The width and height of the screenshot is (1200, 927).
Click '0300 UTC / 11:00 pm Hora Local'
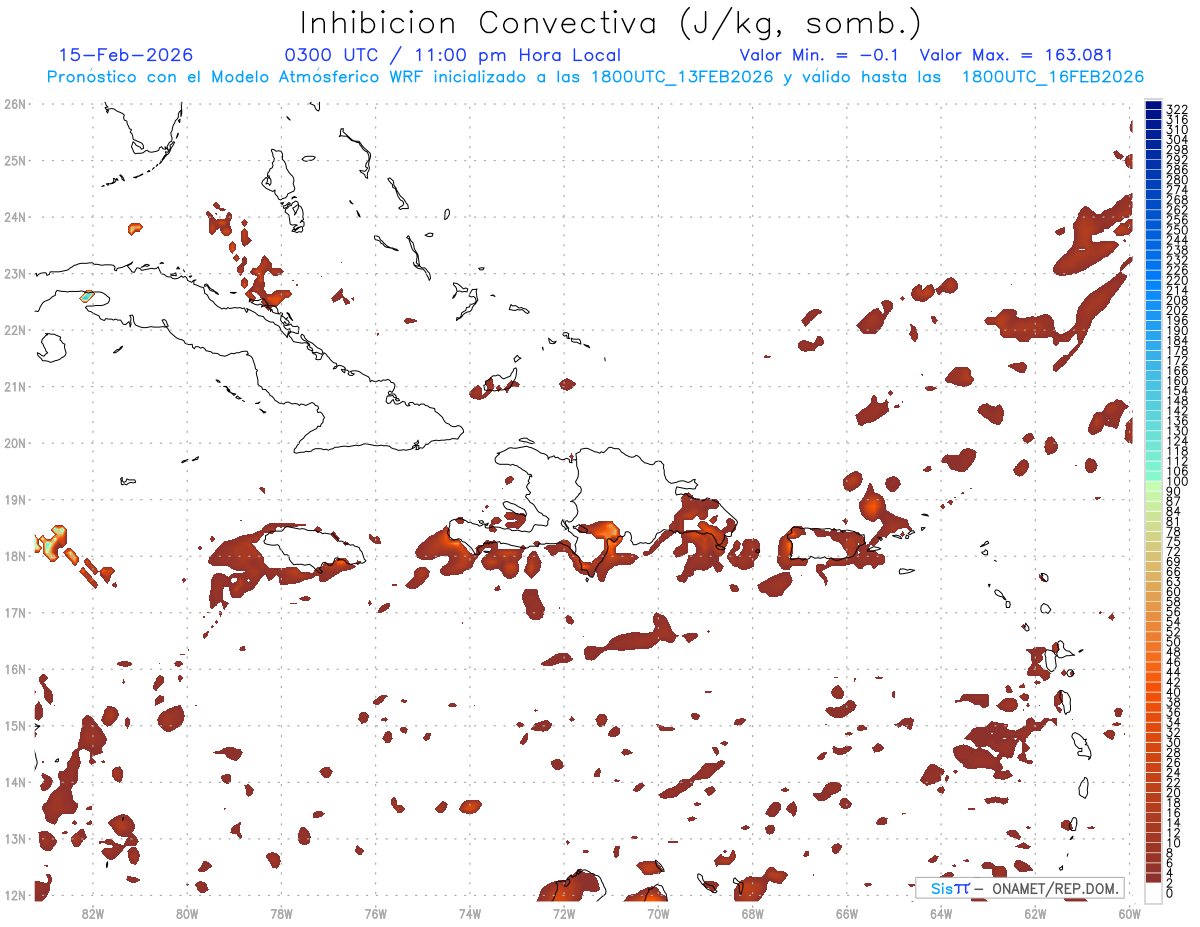[453, 55]
